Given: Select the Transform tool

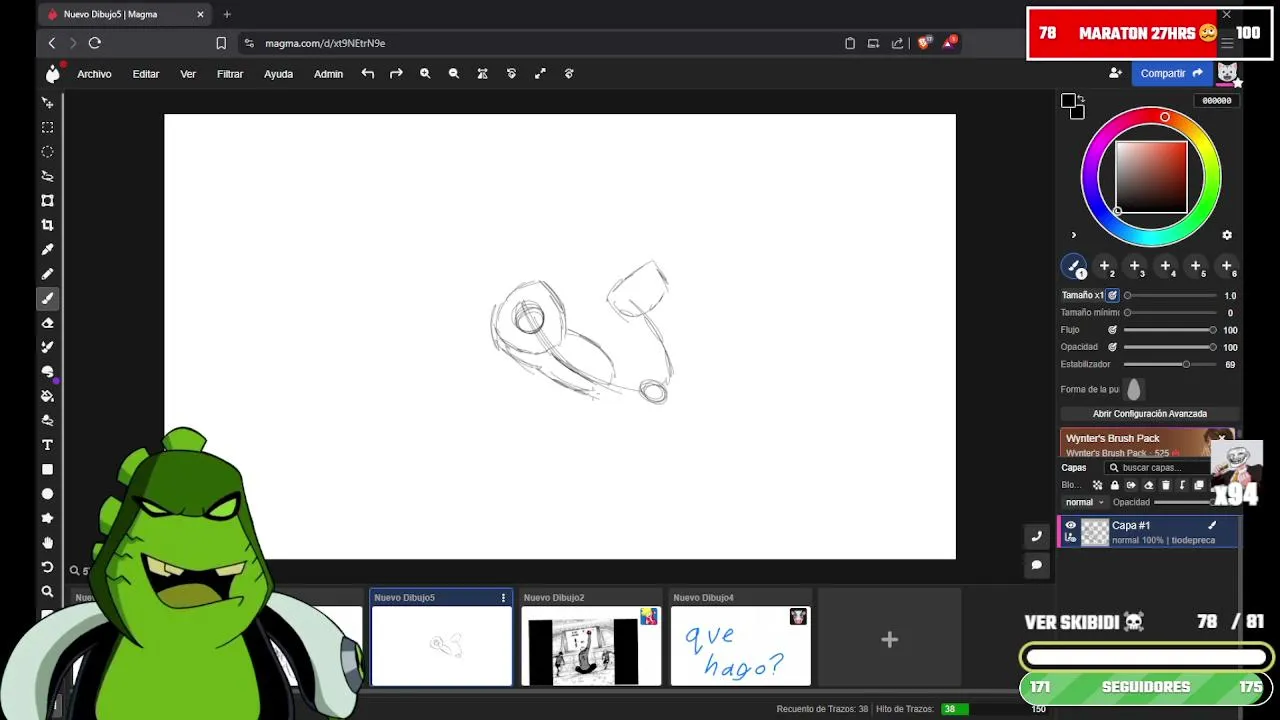Looking at the screenshot, I should tap(47, 200).
